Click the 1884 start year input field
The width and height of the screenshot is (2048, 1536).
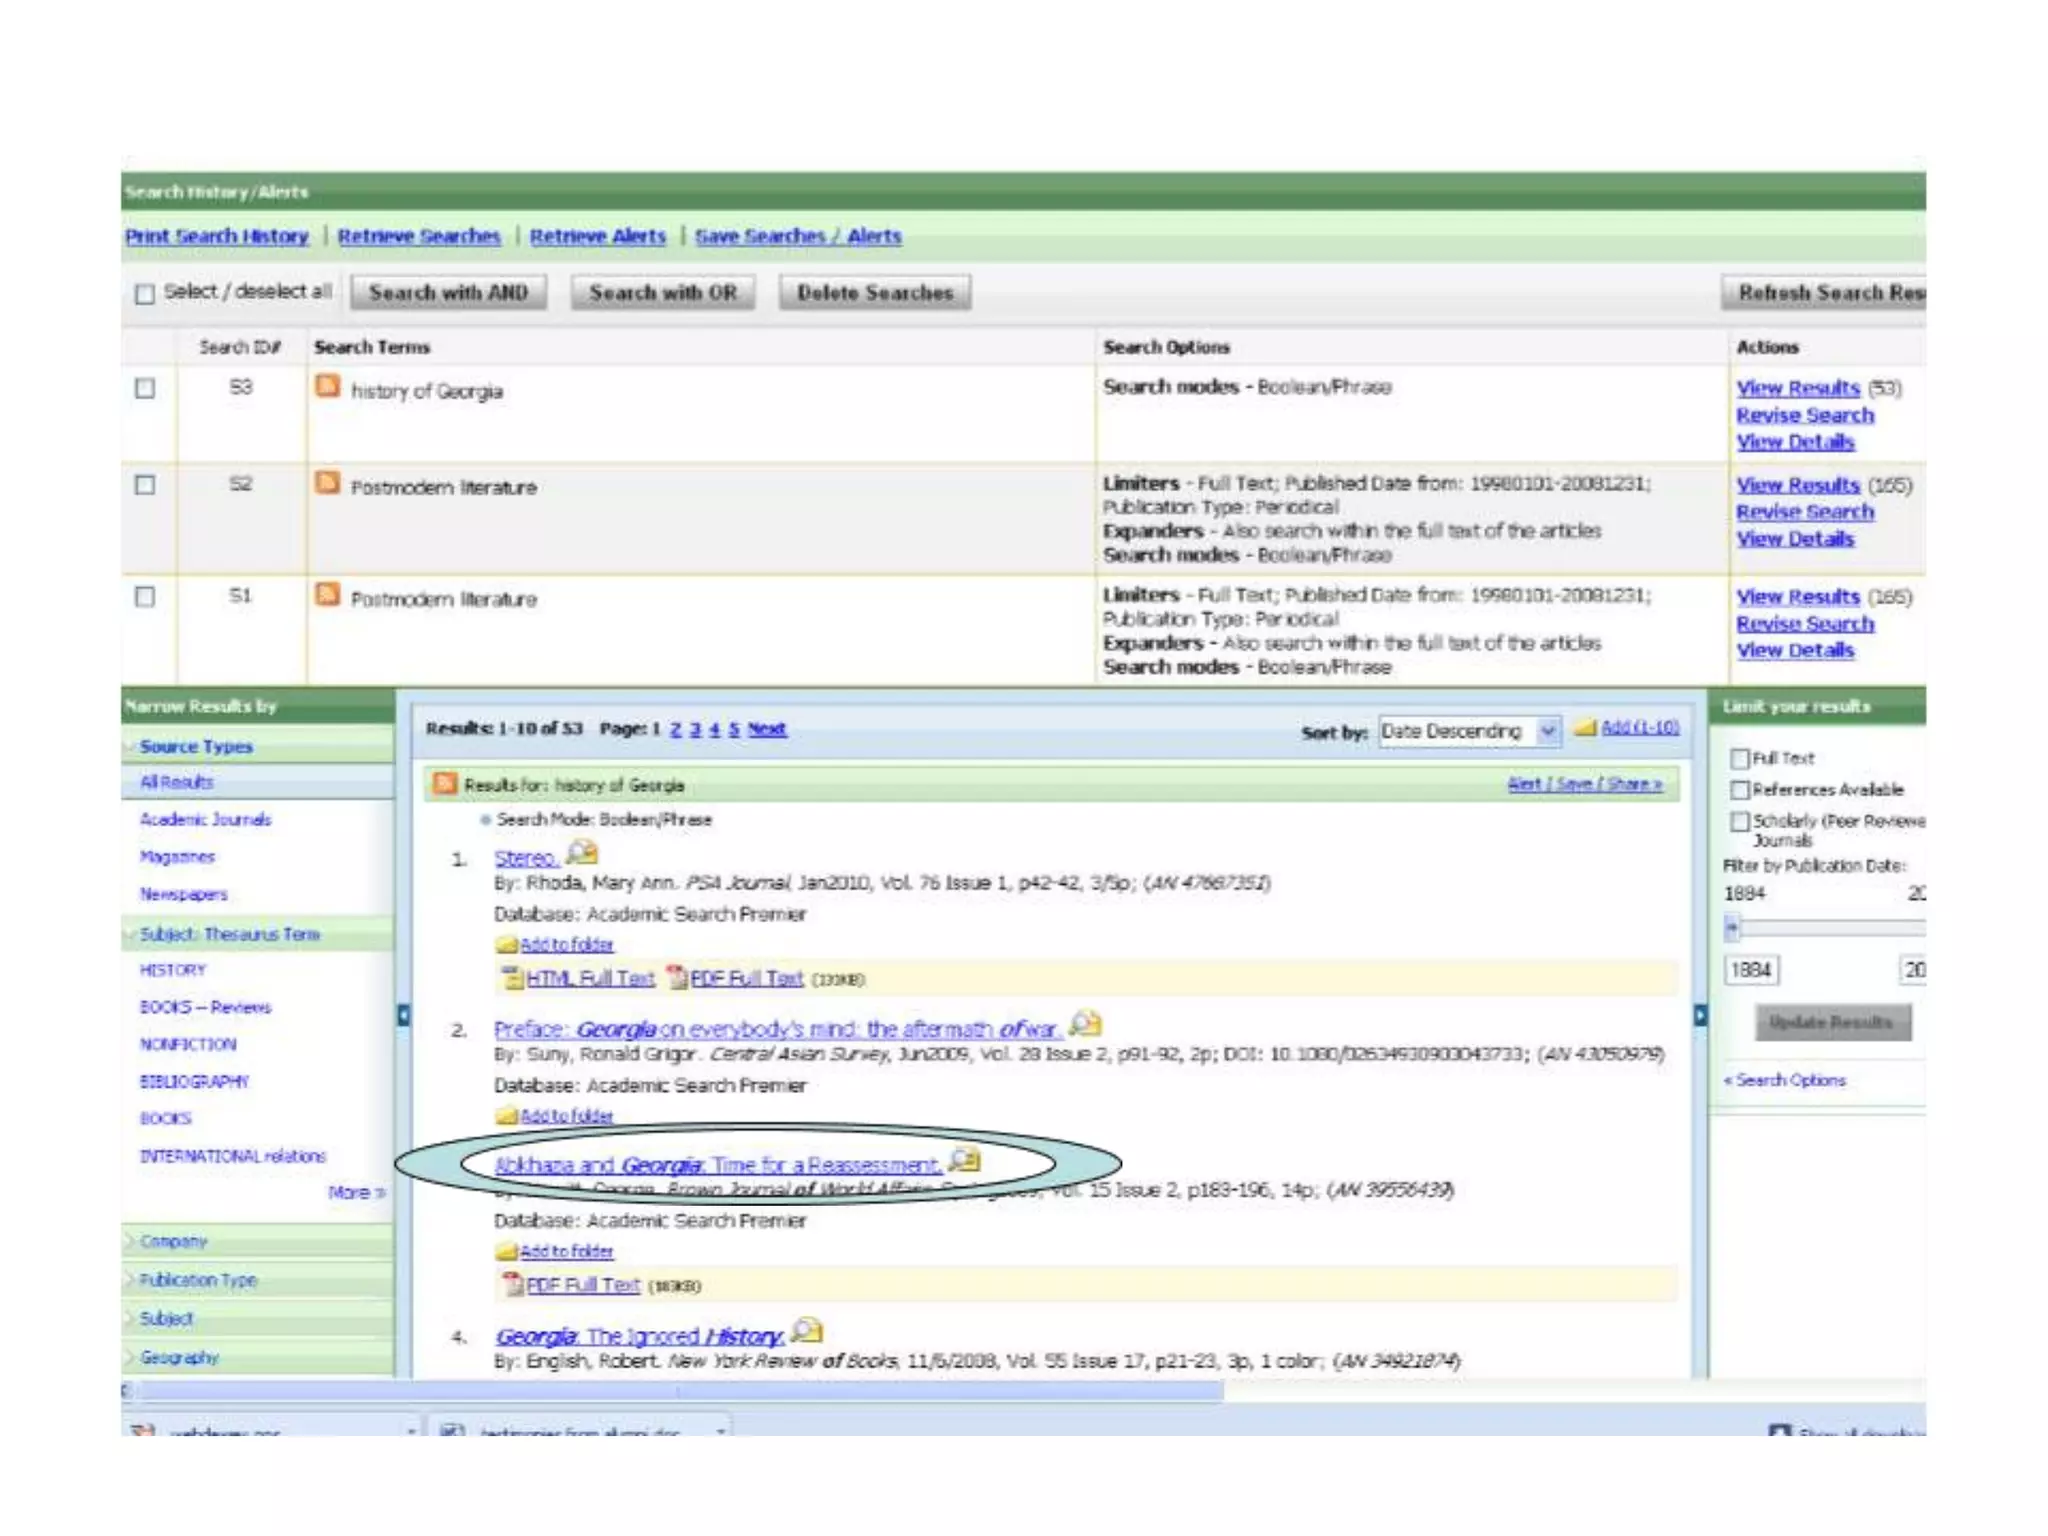1751,970
